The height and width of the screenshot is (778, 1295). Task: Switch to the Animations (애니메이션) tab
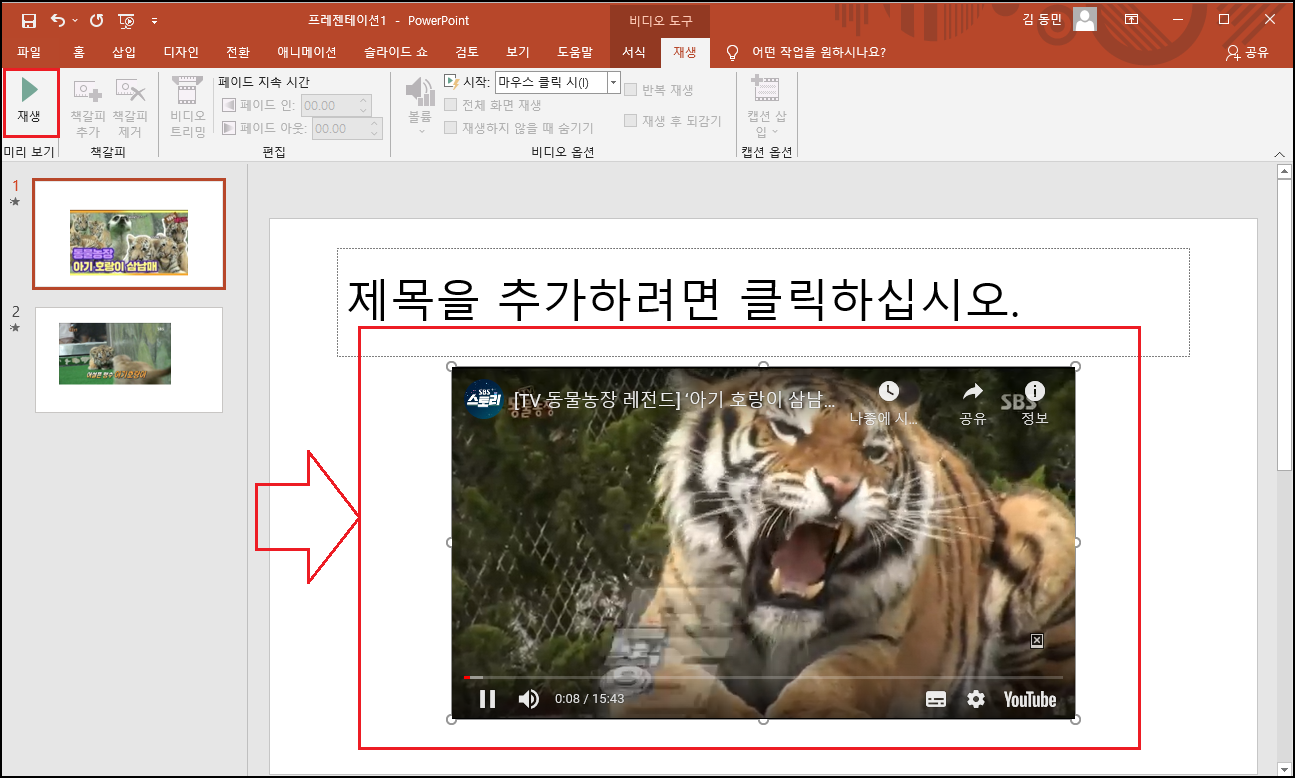coord(307,52)
